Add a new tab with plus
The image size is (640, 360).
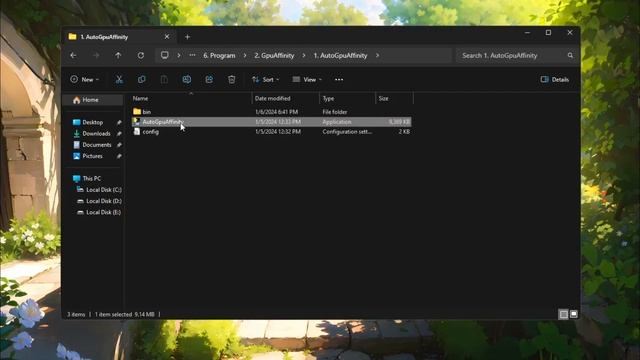tap(187, 37)
